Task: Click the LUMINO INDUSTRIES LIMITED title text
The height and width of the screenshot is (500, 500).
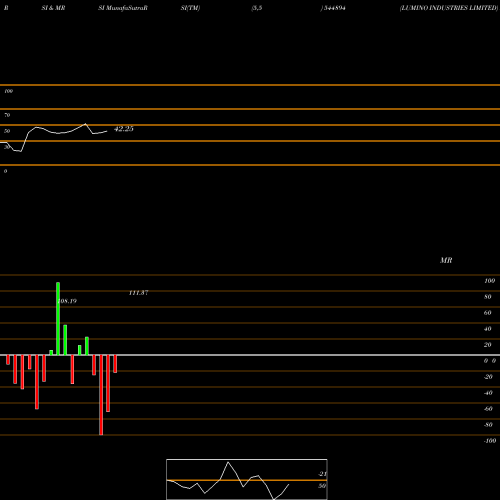Action: click(449, 8)
